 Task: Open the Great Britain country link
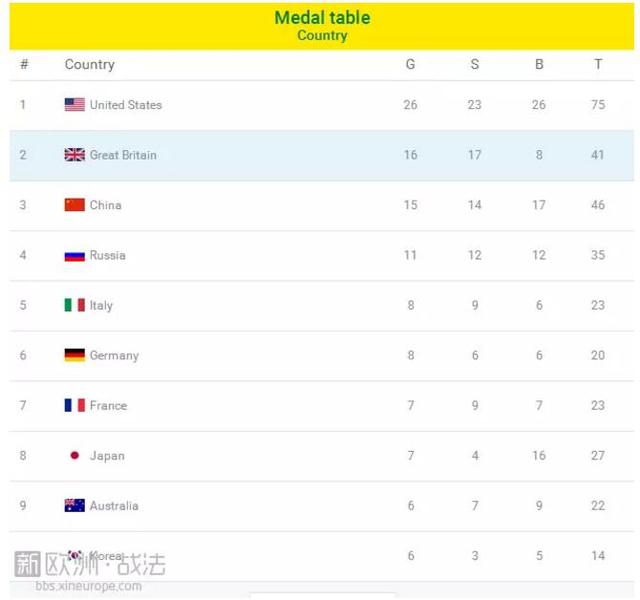pos(123,155)
